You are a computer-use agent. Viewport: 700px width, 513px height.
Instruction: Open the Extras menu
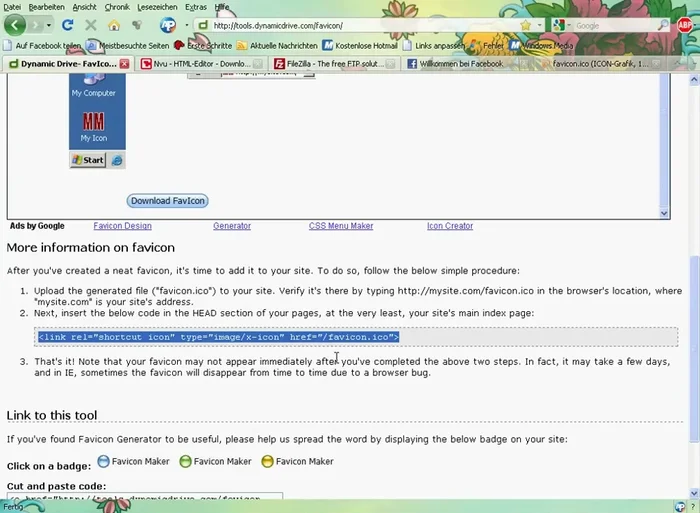coord(196,7)
